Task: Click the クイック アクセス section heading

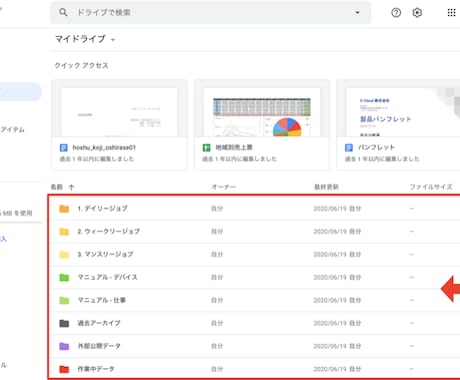Action: 81,66
